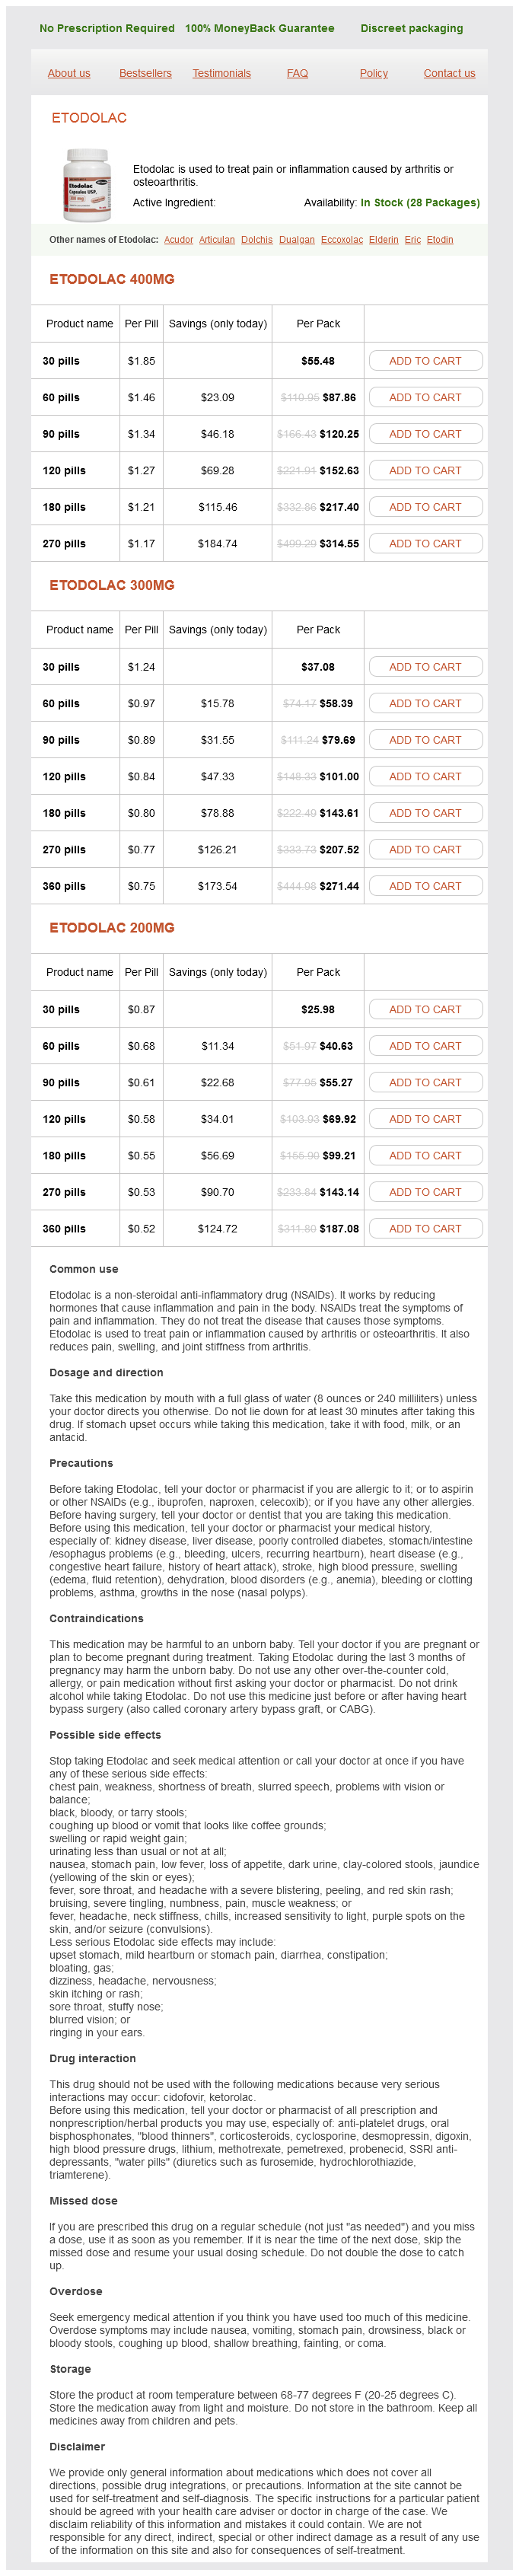The height and width of the screenshot is (2576, 519).
Task: Add 30 pills of Etodolac 400mg to cart
Action: tap(425, 361)
